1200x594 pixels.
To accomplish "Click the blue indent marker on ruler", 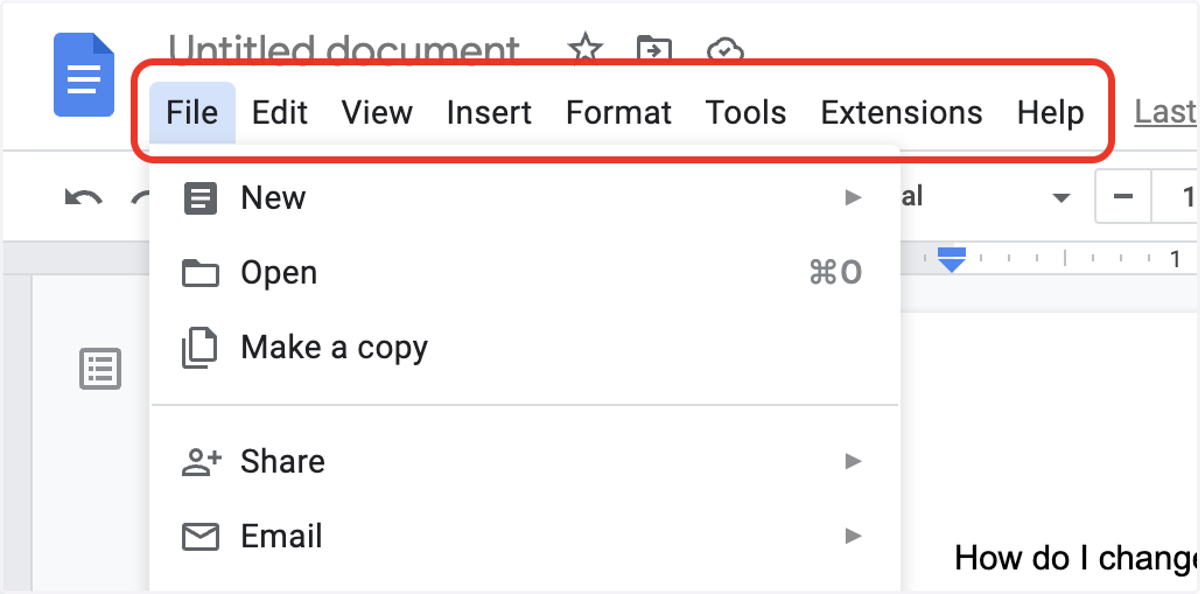I will pos(952,260).
